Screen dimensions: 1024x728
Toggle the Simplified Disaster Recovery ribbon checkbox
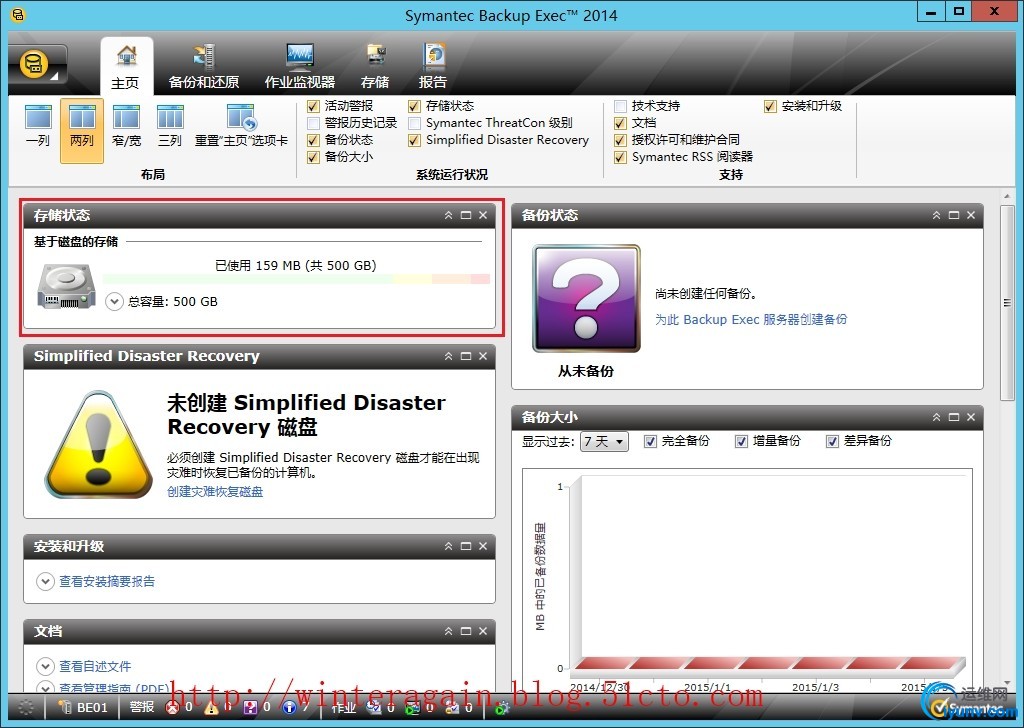click(x=415, y=140)
